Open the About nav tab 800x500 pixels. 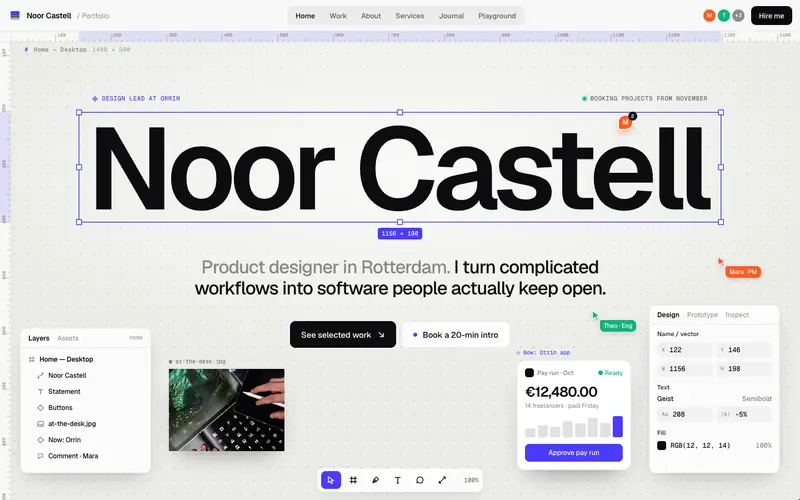point(371,16)
